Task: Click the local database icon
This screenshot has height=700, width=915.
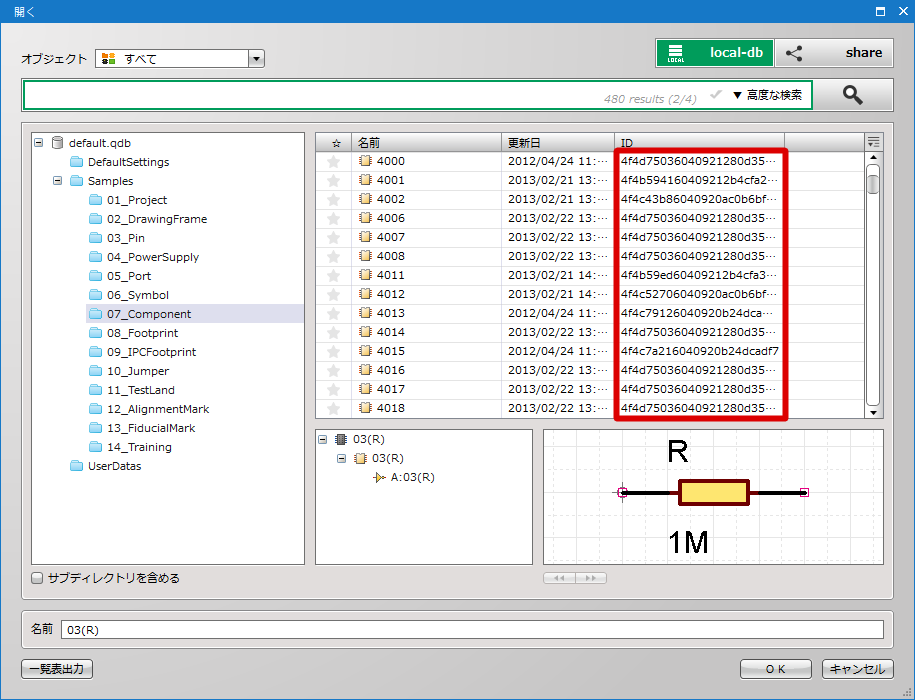Action: 676,53
